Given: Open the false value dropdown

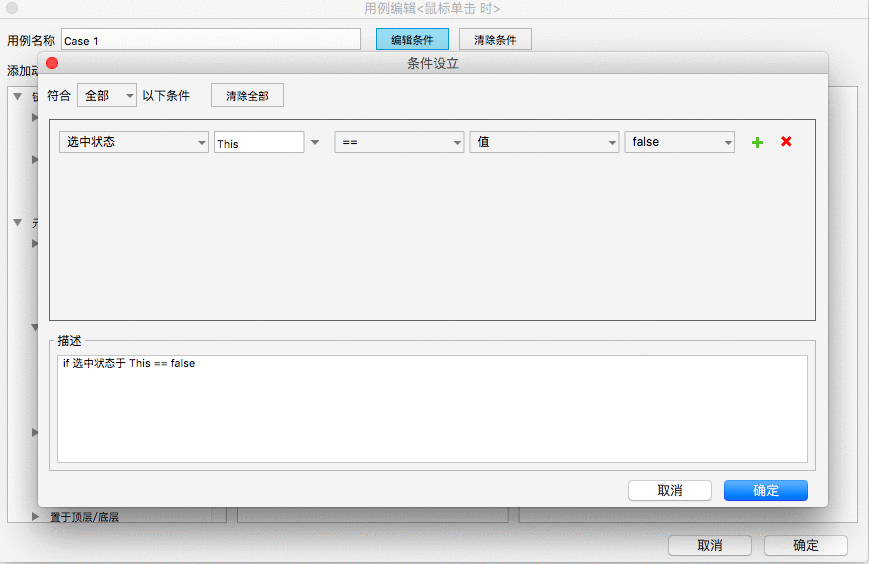Looking at the screenshot, I should click(x=679, y=142).
